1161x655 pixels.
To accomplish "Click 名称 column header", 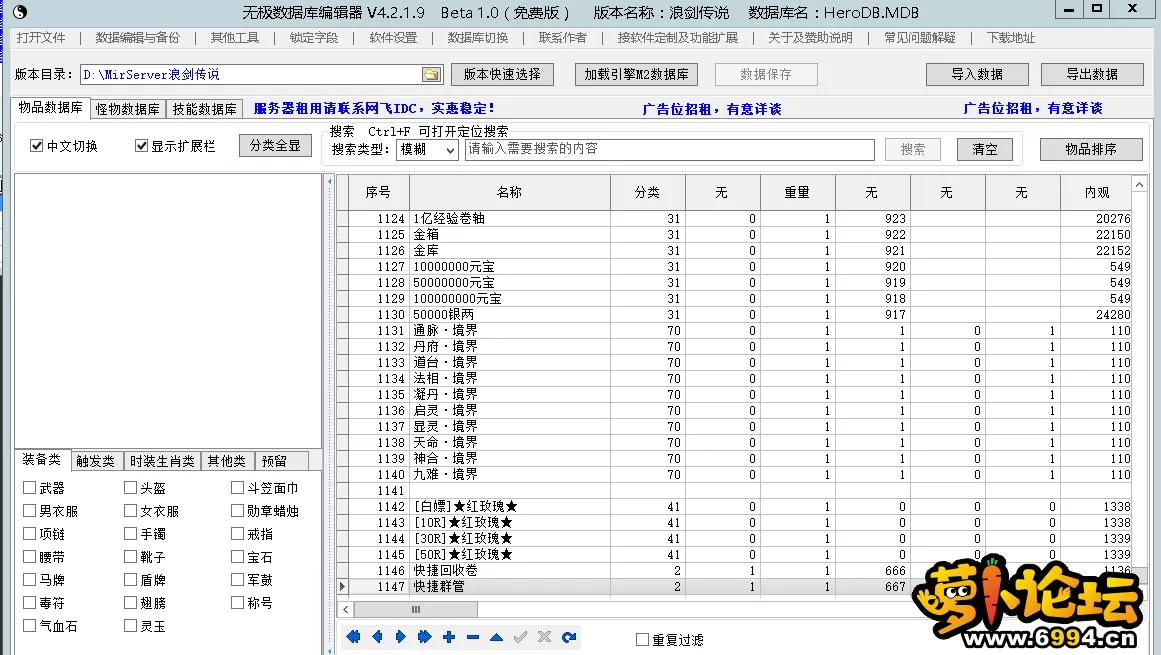I will 509,192.
